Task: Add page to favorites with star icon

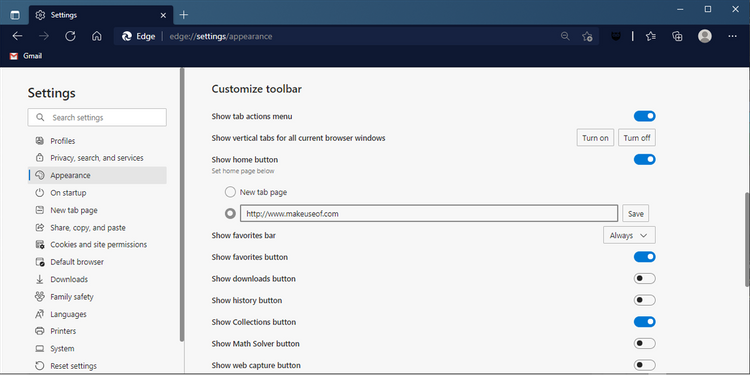Action: [587, 36]
